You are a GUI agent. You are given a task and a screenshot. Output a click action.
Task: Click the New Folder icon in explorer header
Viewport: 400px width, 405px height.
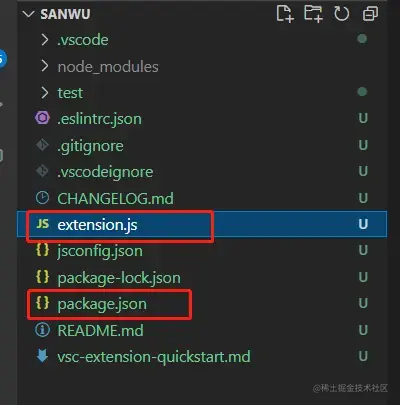tap(313, 14)
